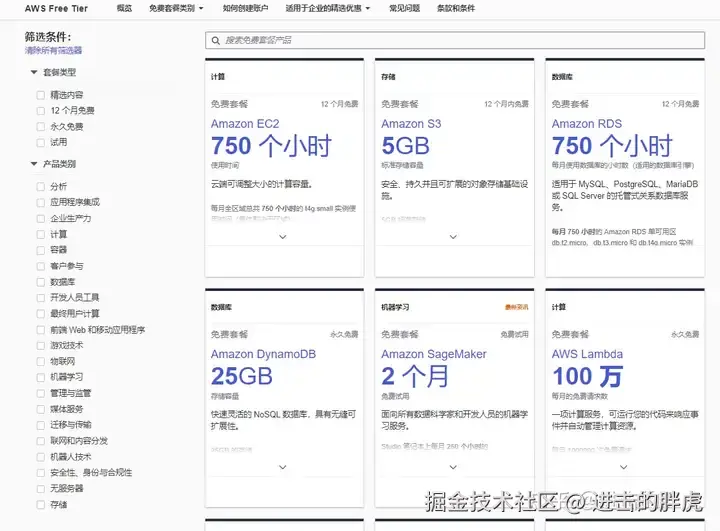Open the 常见问题 nav item

coord(405,8)
